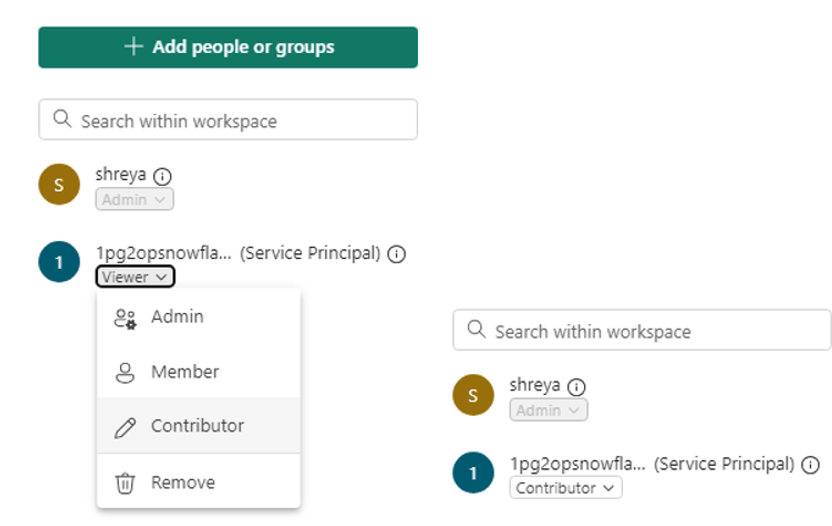Click the Add people or groups button
Image resolution: width=832 pixels, height=526 pixels.
228,47
